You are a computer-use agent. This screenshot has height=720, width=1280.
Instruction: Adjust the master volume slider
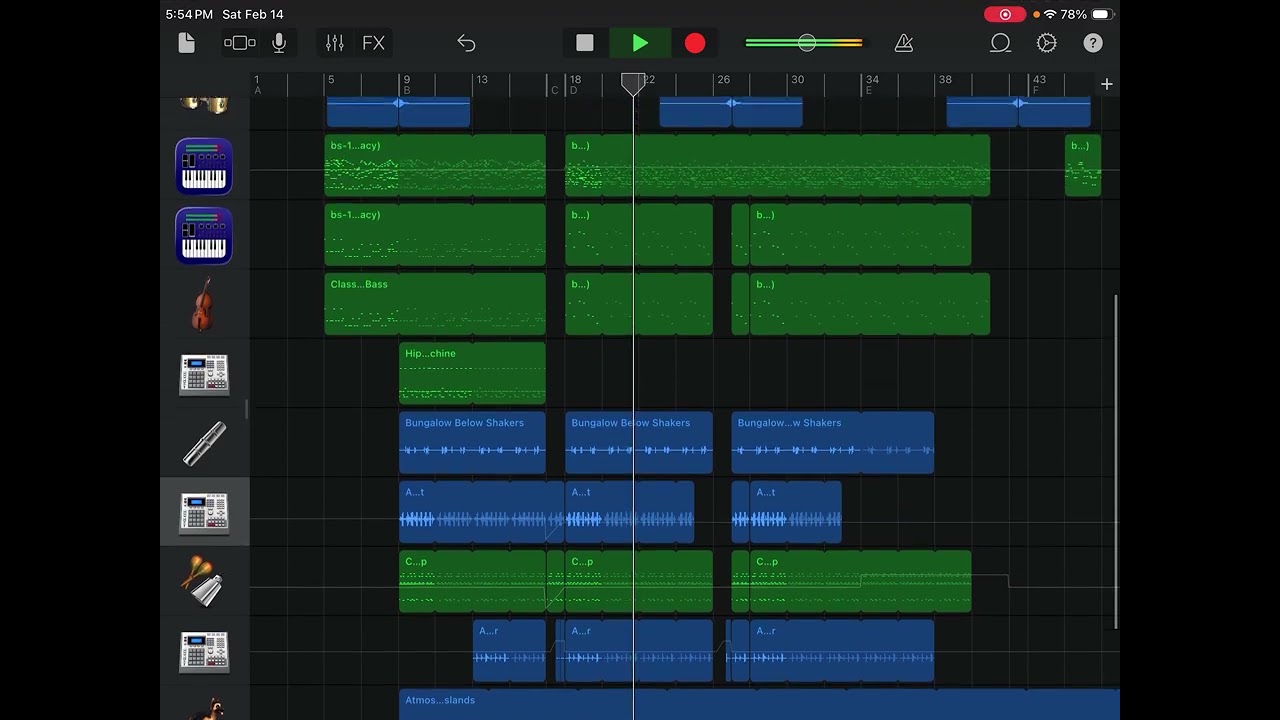pos(805,43)
